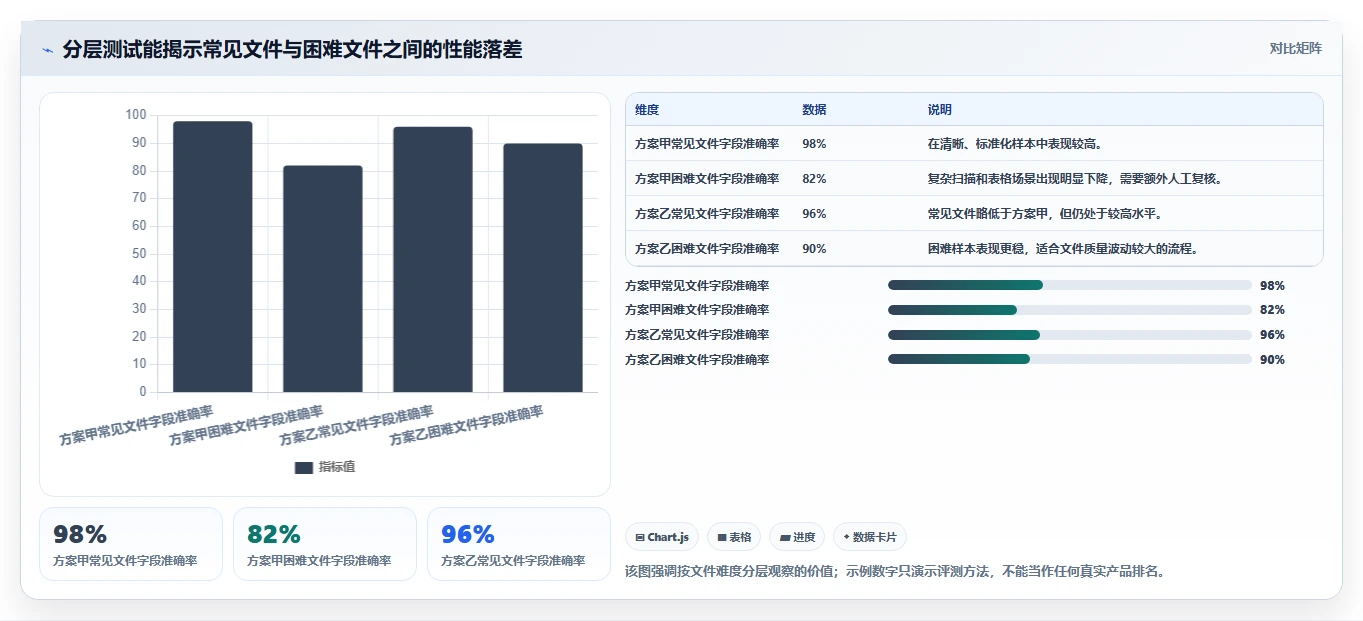Screen dimensions: 1363x621
Task: Click the 说明 column header
Action: (x=940, y=110)
